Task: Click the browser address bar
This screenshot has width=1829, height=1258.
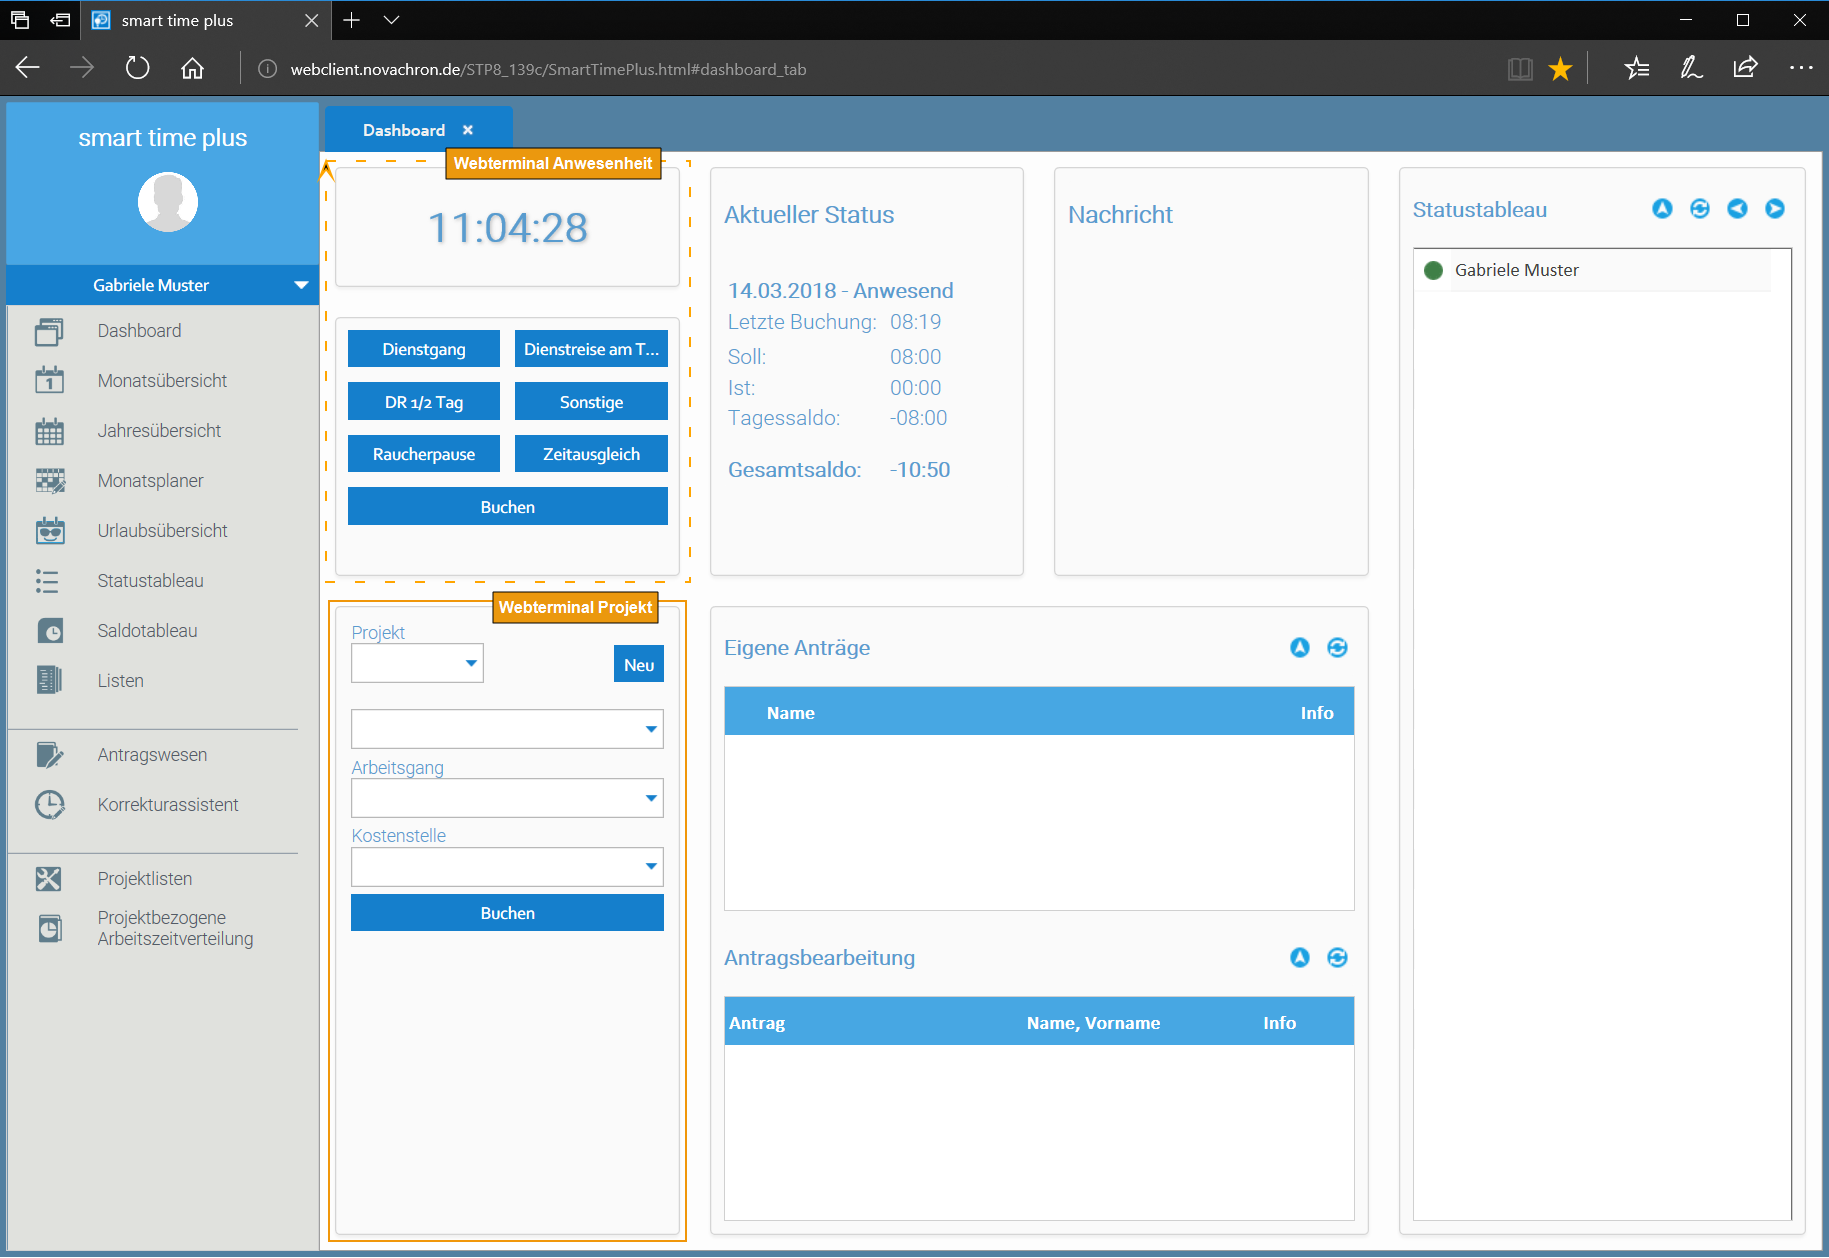Action: pyautogui.click(x=870, y=69)
